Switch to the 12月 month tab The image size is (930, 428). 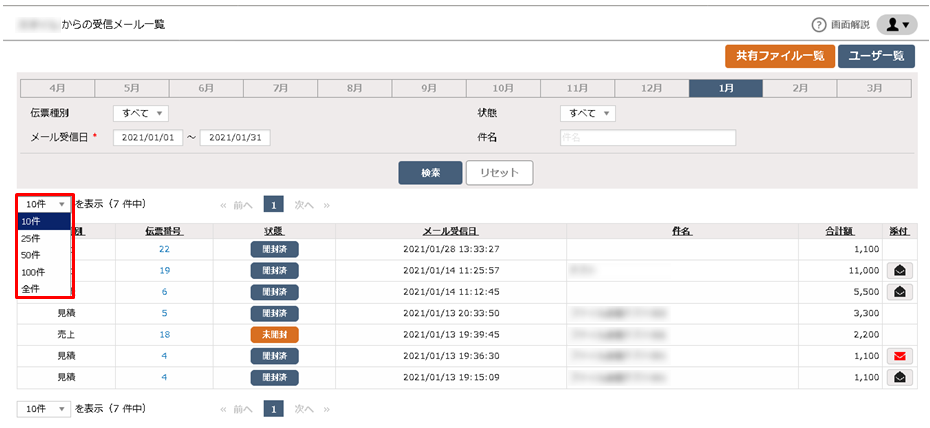tap(651, 88)
